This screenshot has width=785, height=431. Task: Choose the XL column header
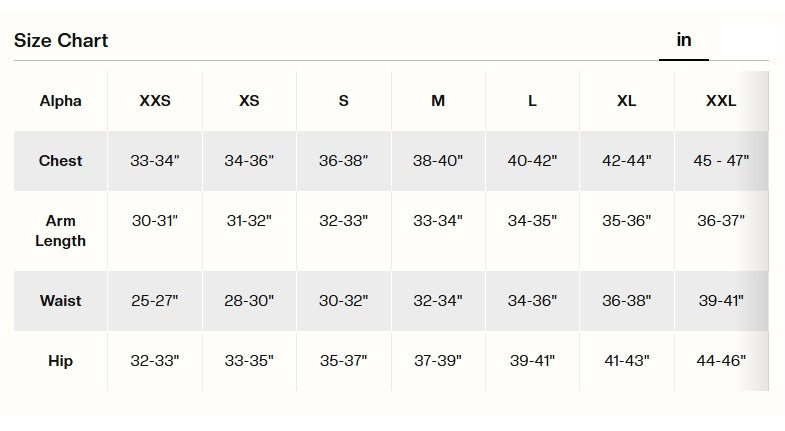[627, 101]
